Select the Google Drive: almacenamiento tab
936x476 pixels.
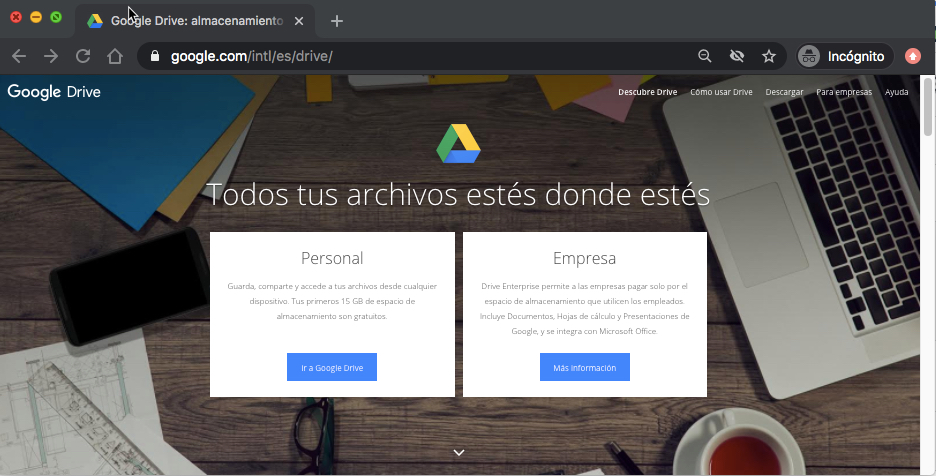196,21
